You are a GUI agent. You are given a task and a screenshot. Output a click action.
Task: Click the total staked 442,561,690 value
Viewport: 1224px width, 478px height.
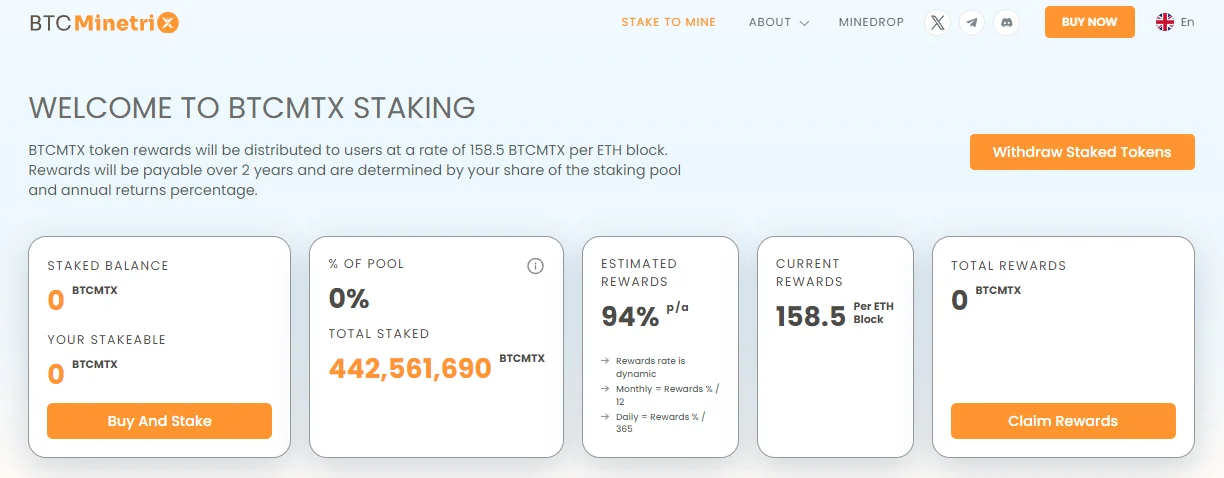(410, 369)
